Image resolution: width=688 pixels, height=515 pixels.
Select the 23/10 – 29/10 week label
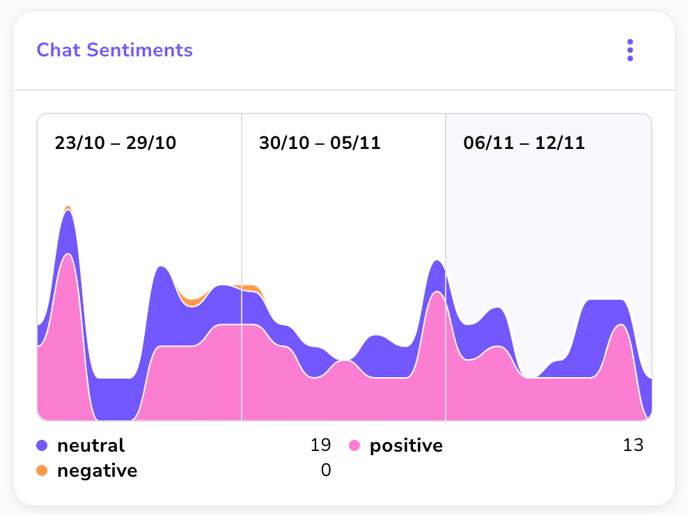[x=115, y=143]
